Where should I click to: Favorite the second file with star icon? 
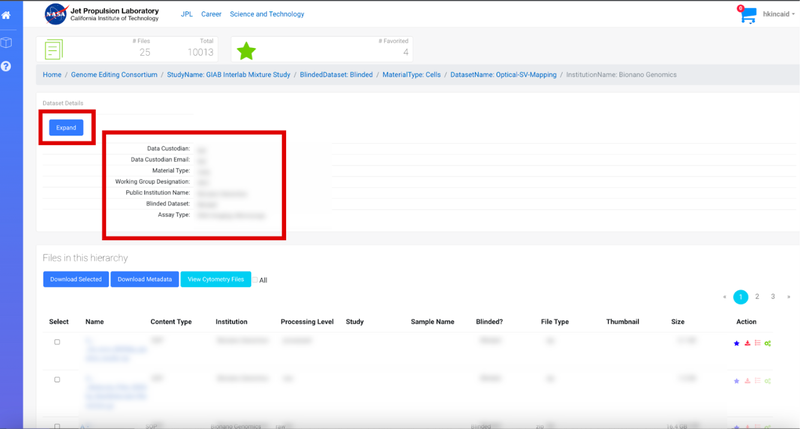coord(736,381)
